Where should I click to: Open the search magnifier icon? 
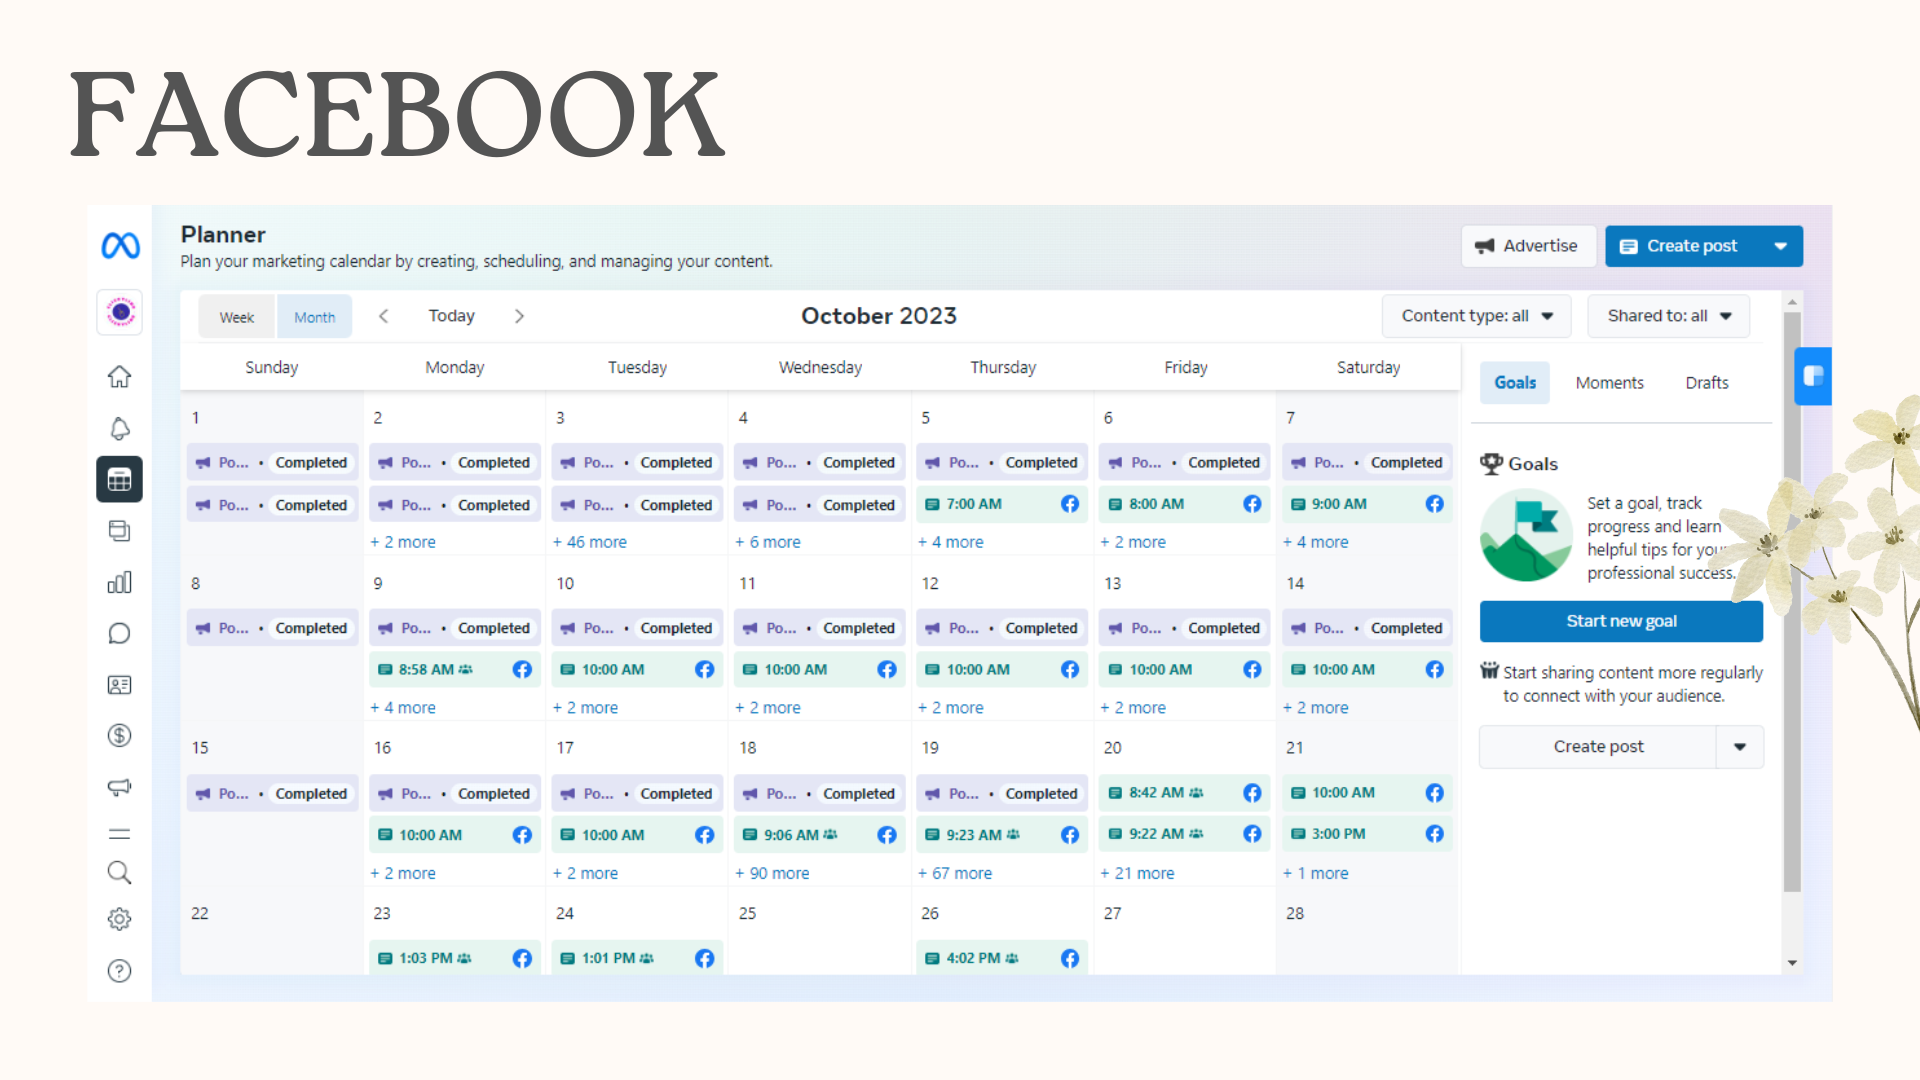click(119, 872)
